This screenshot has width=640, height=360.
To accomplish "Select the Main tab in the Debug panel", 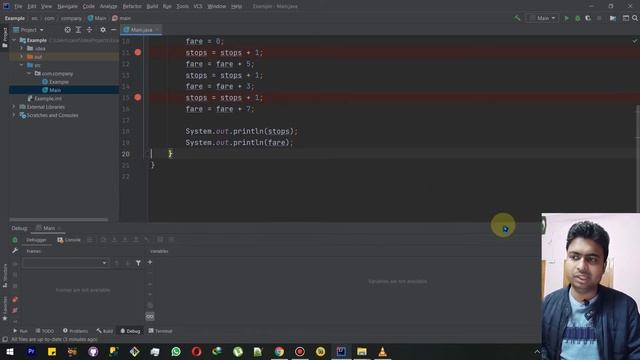I will point(49,228).
